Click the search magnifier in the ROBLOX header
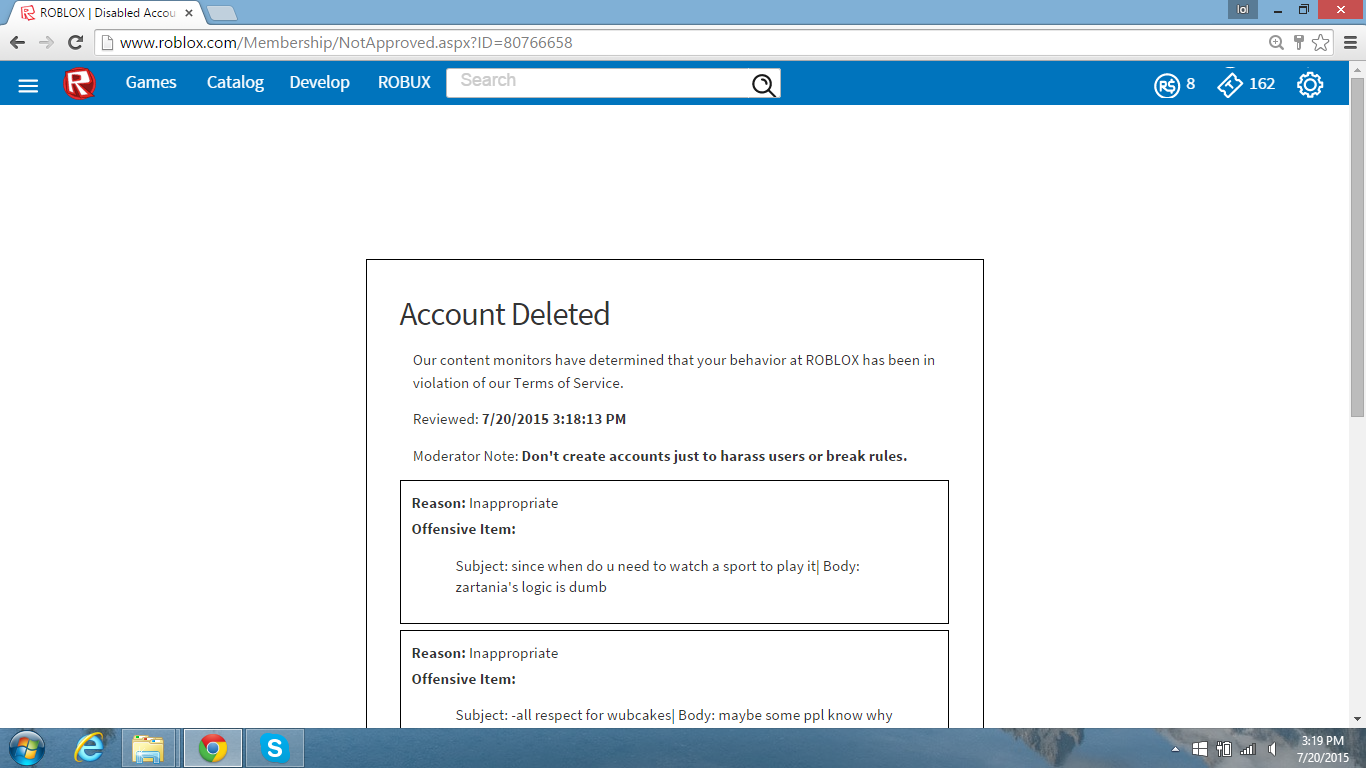The width and height of the screenshot is (1366, 768). 764,85
